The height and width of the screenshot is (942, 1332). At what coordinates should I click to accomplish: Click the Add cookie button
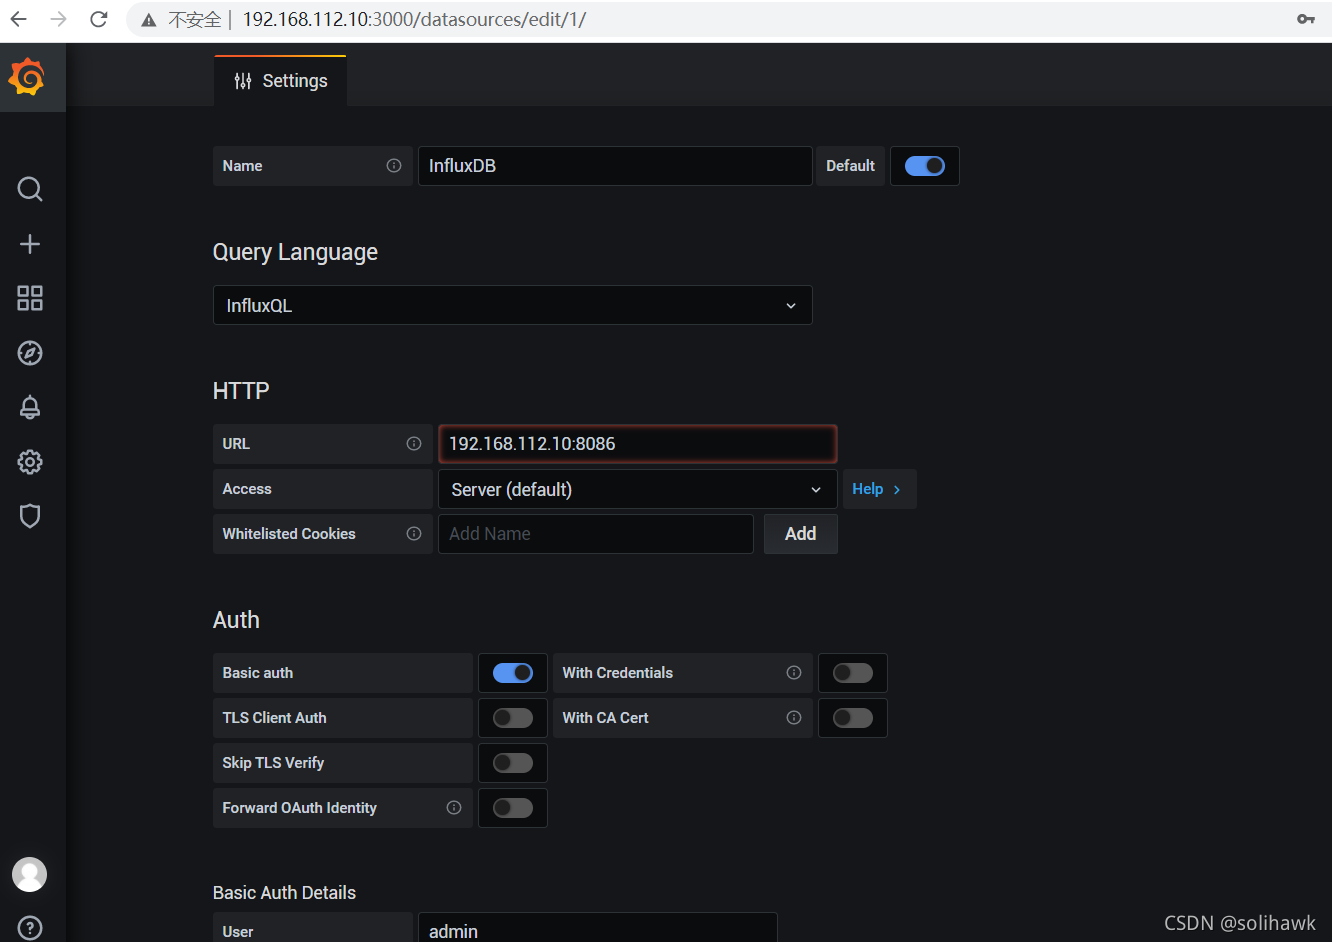pyautogui.click(x=800, y=534)
